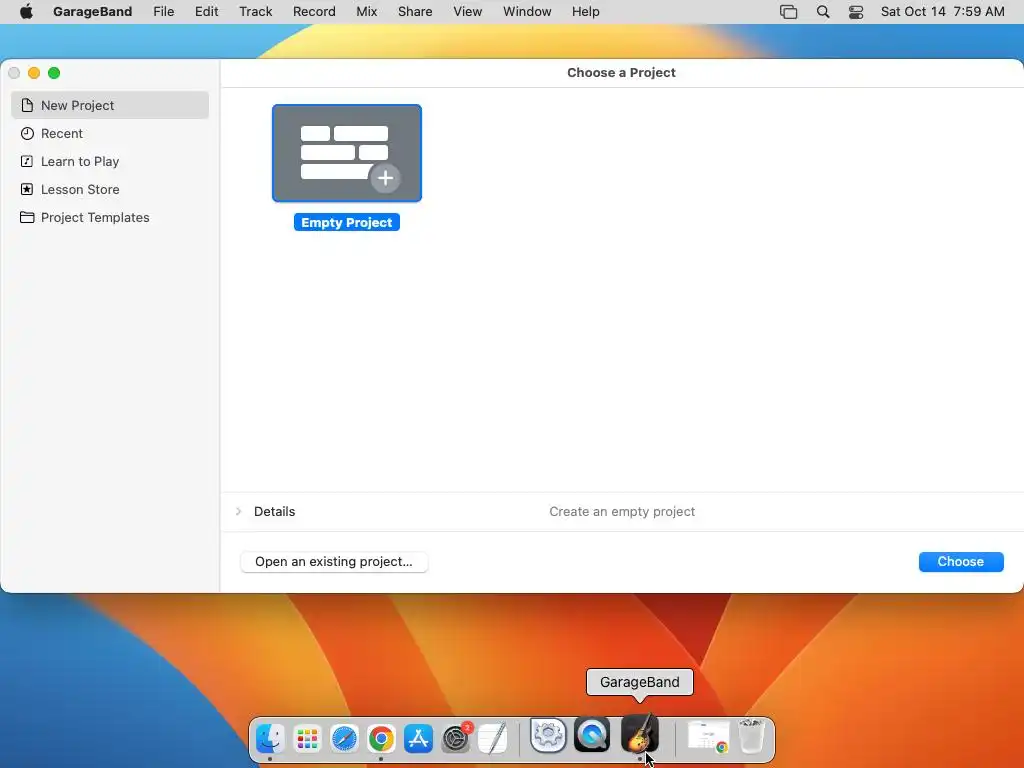Screen dimensions: 1024x768
Task: Click Open an existing project button
Action: 334,562
